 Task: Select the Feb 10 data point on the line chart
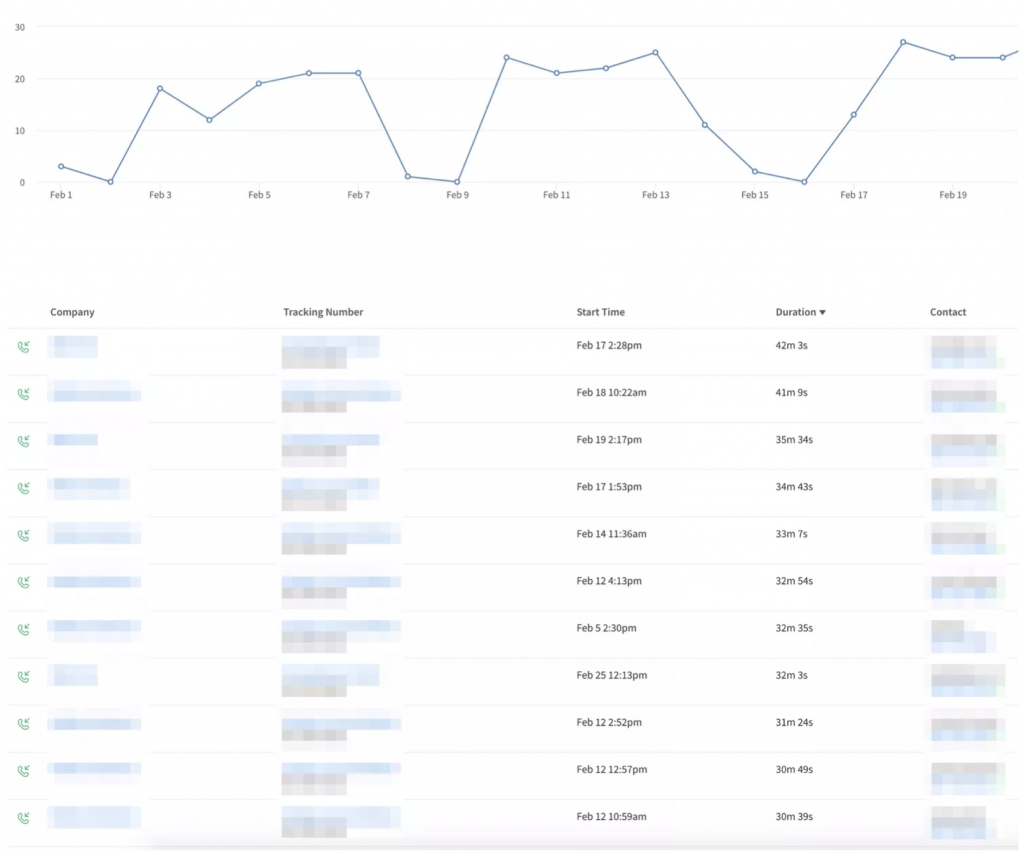tap(506, 57)
